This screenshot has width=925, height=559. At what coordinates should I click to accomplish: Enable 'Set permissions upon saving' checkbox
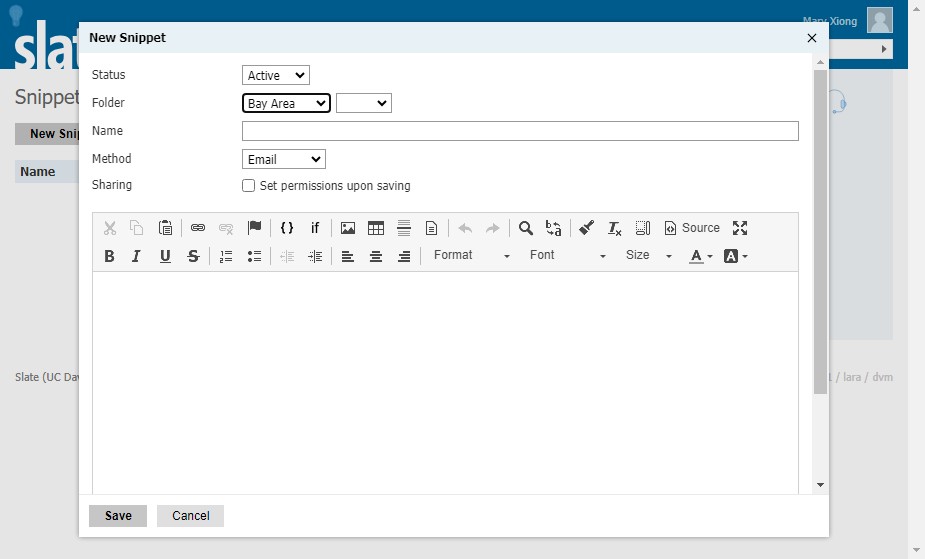[x=248, y=186]
